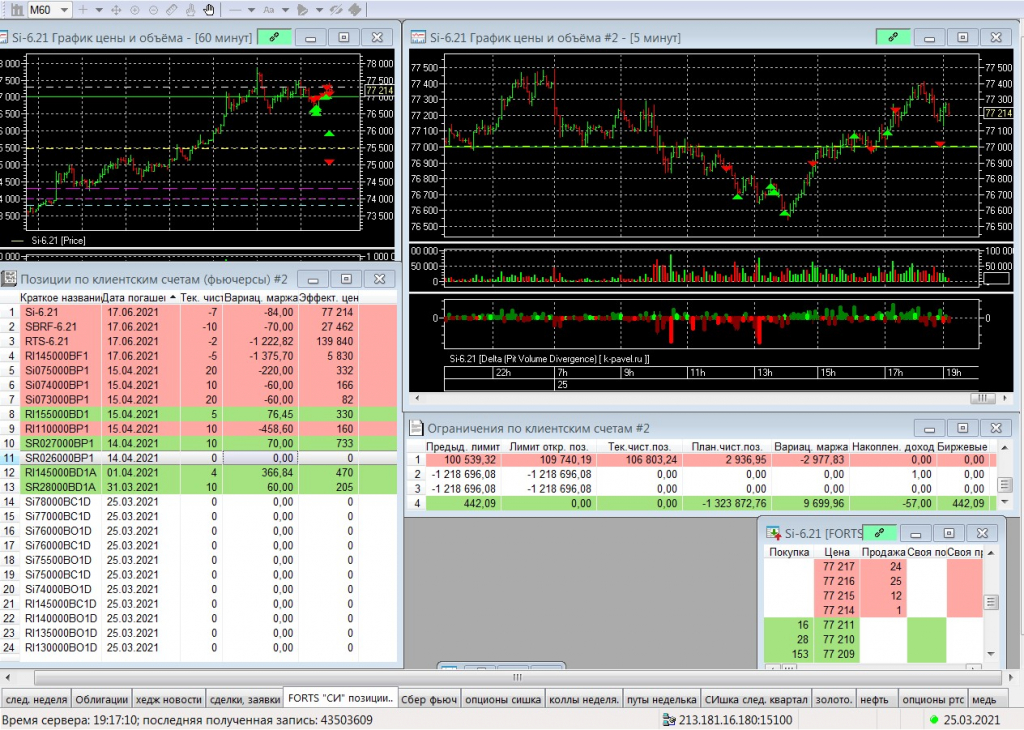This screenshot has width=1024, height=730.
Task: Click the workspace scroll right arrow
Action: pyautogui.click(x=1010, y=677)
